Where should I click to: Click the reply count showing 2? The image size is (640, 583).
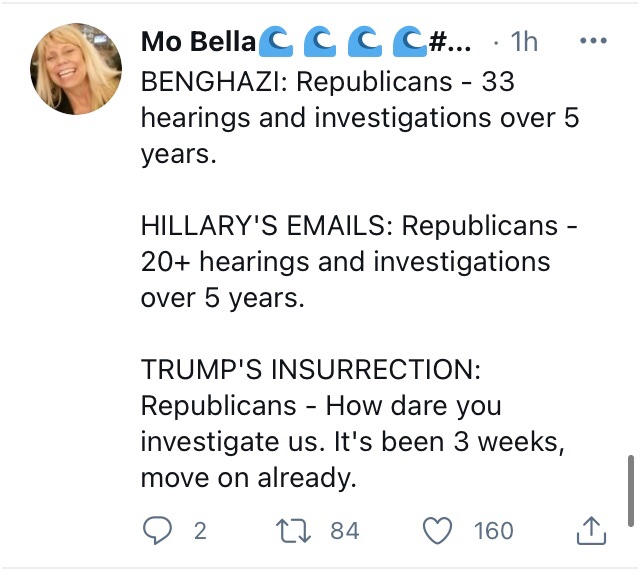point(200,531)
